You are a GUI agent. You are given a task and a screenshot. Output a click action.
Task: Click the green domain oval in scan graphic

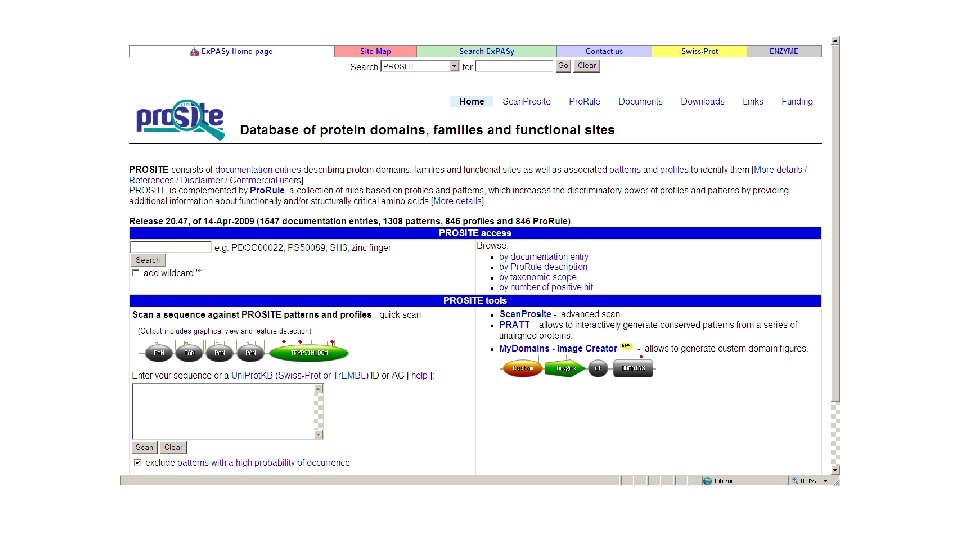[309, 353]
